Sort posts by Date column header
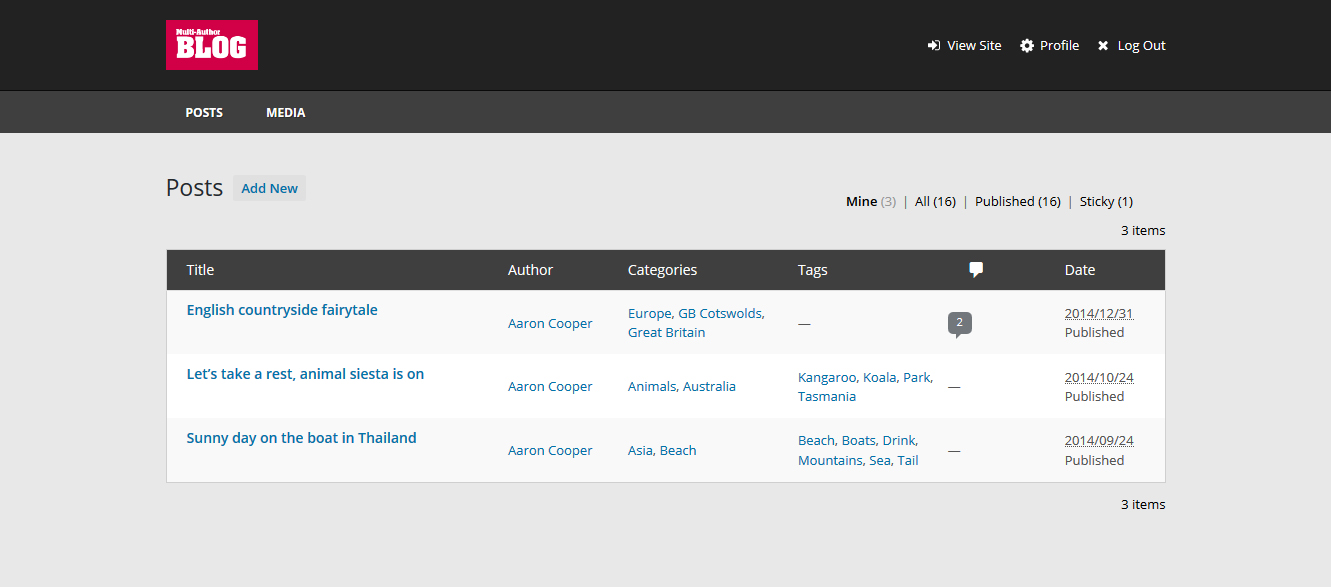The height and width of the screenshot is (587, 1331). tap(1080, 270)
